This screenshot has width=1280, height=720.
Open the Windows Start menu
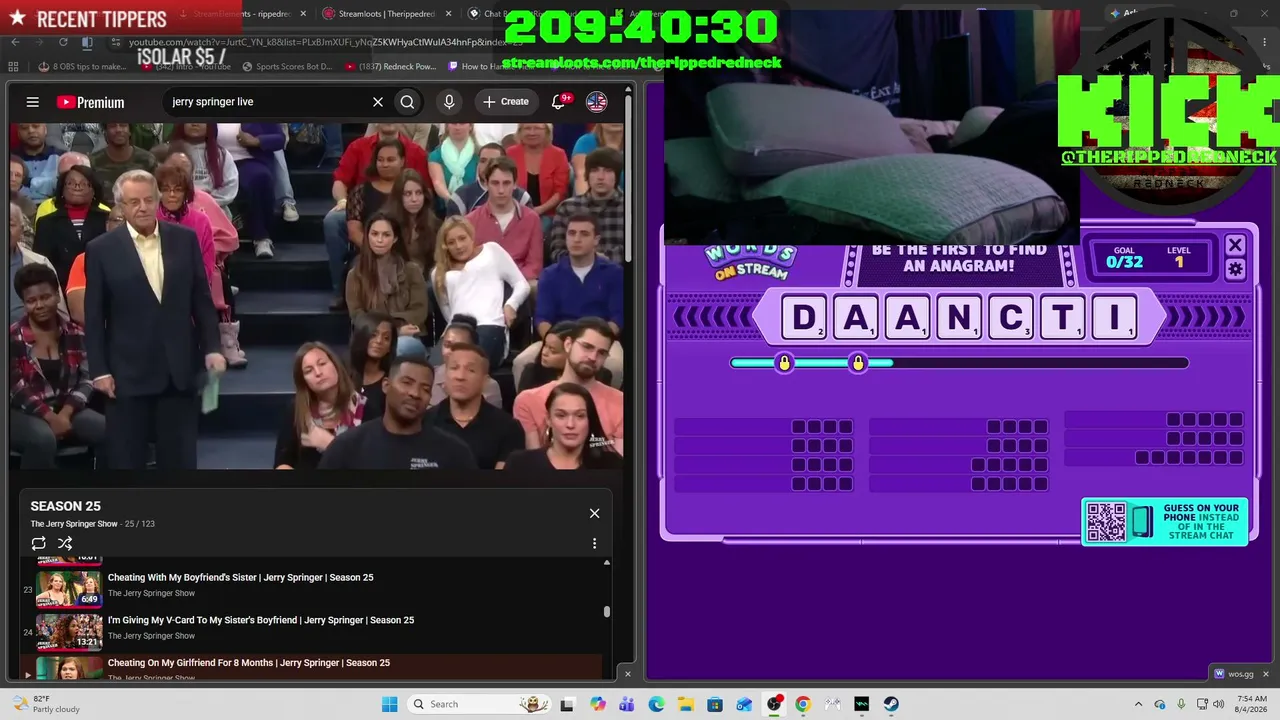389,704
